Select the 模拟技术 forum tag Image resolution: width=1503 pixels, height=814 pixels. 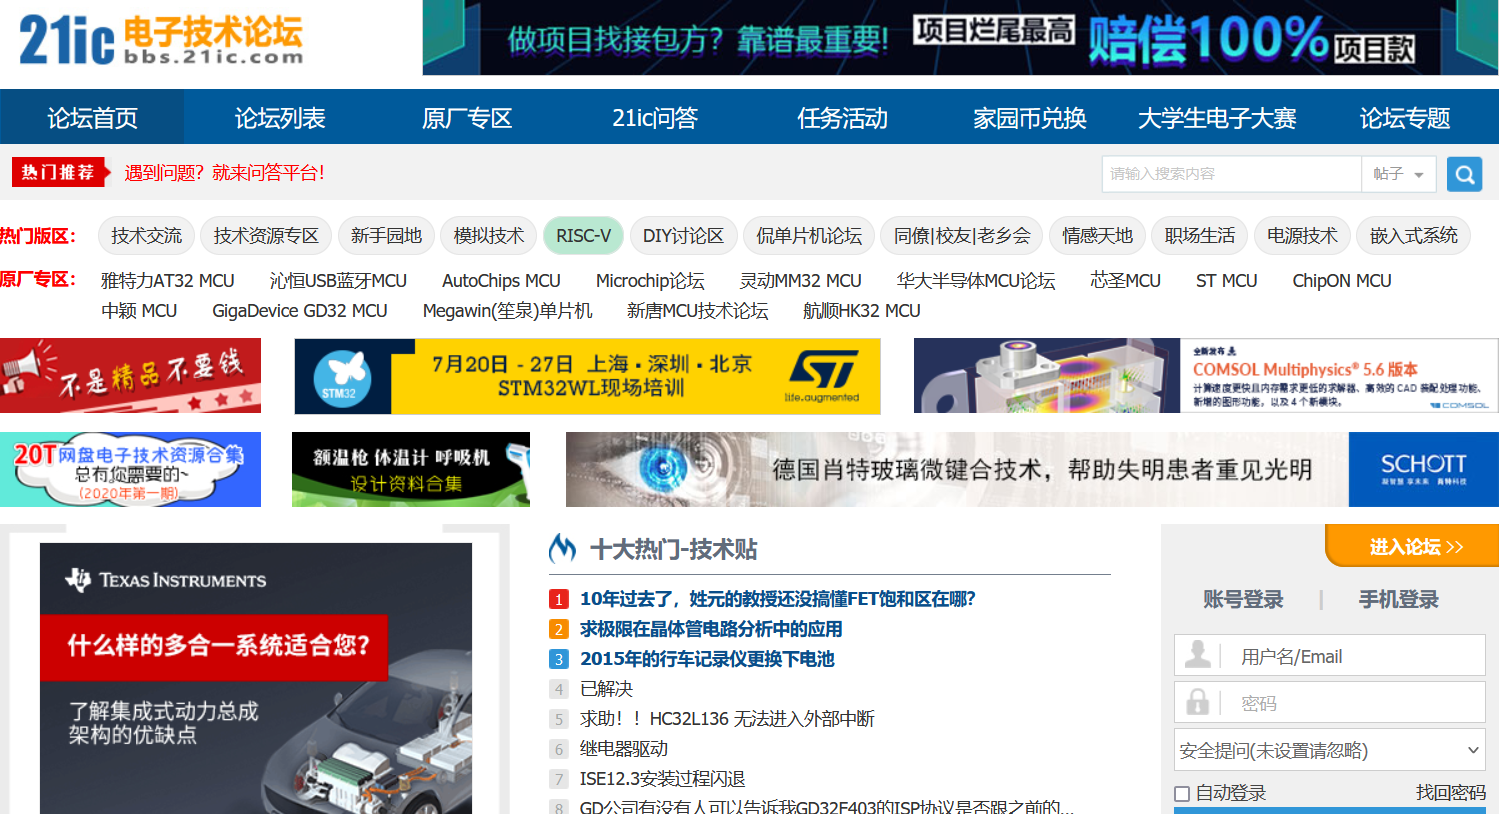(489, 236)
